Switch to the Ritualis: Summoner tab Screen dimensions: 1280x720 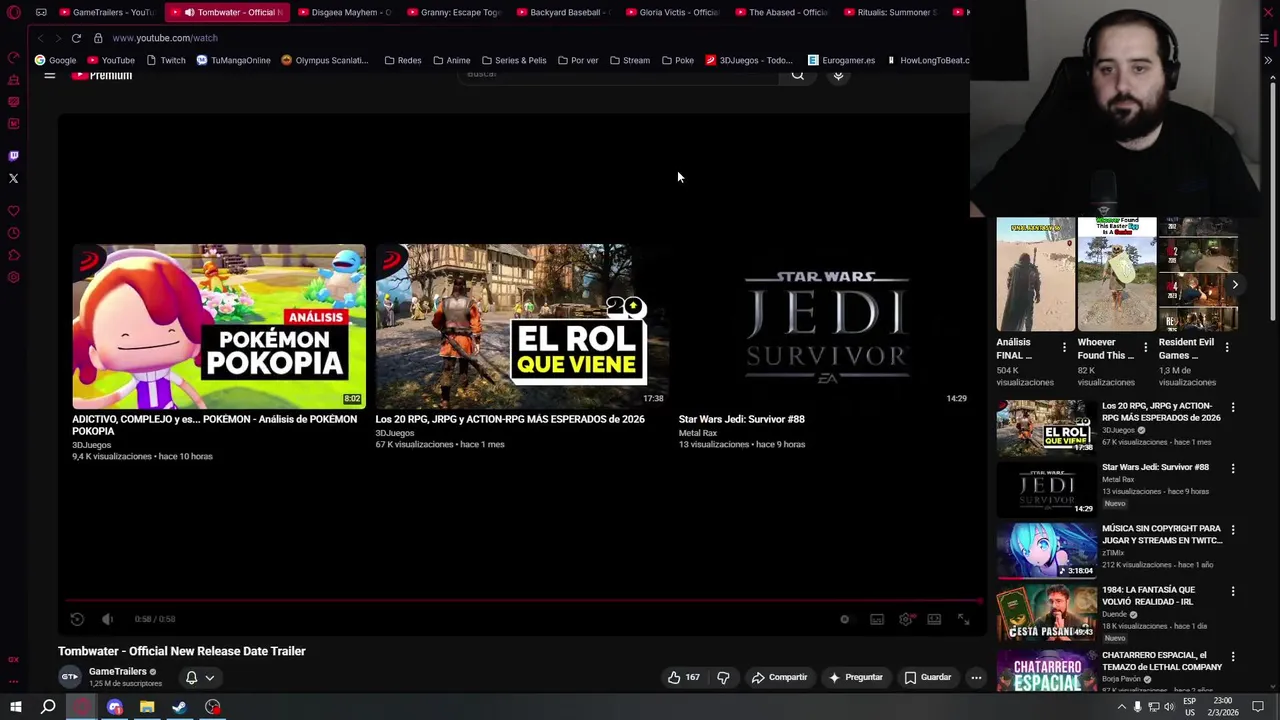pyautogui.click(x=890, y=12)
